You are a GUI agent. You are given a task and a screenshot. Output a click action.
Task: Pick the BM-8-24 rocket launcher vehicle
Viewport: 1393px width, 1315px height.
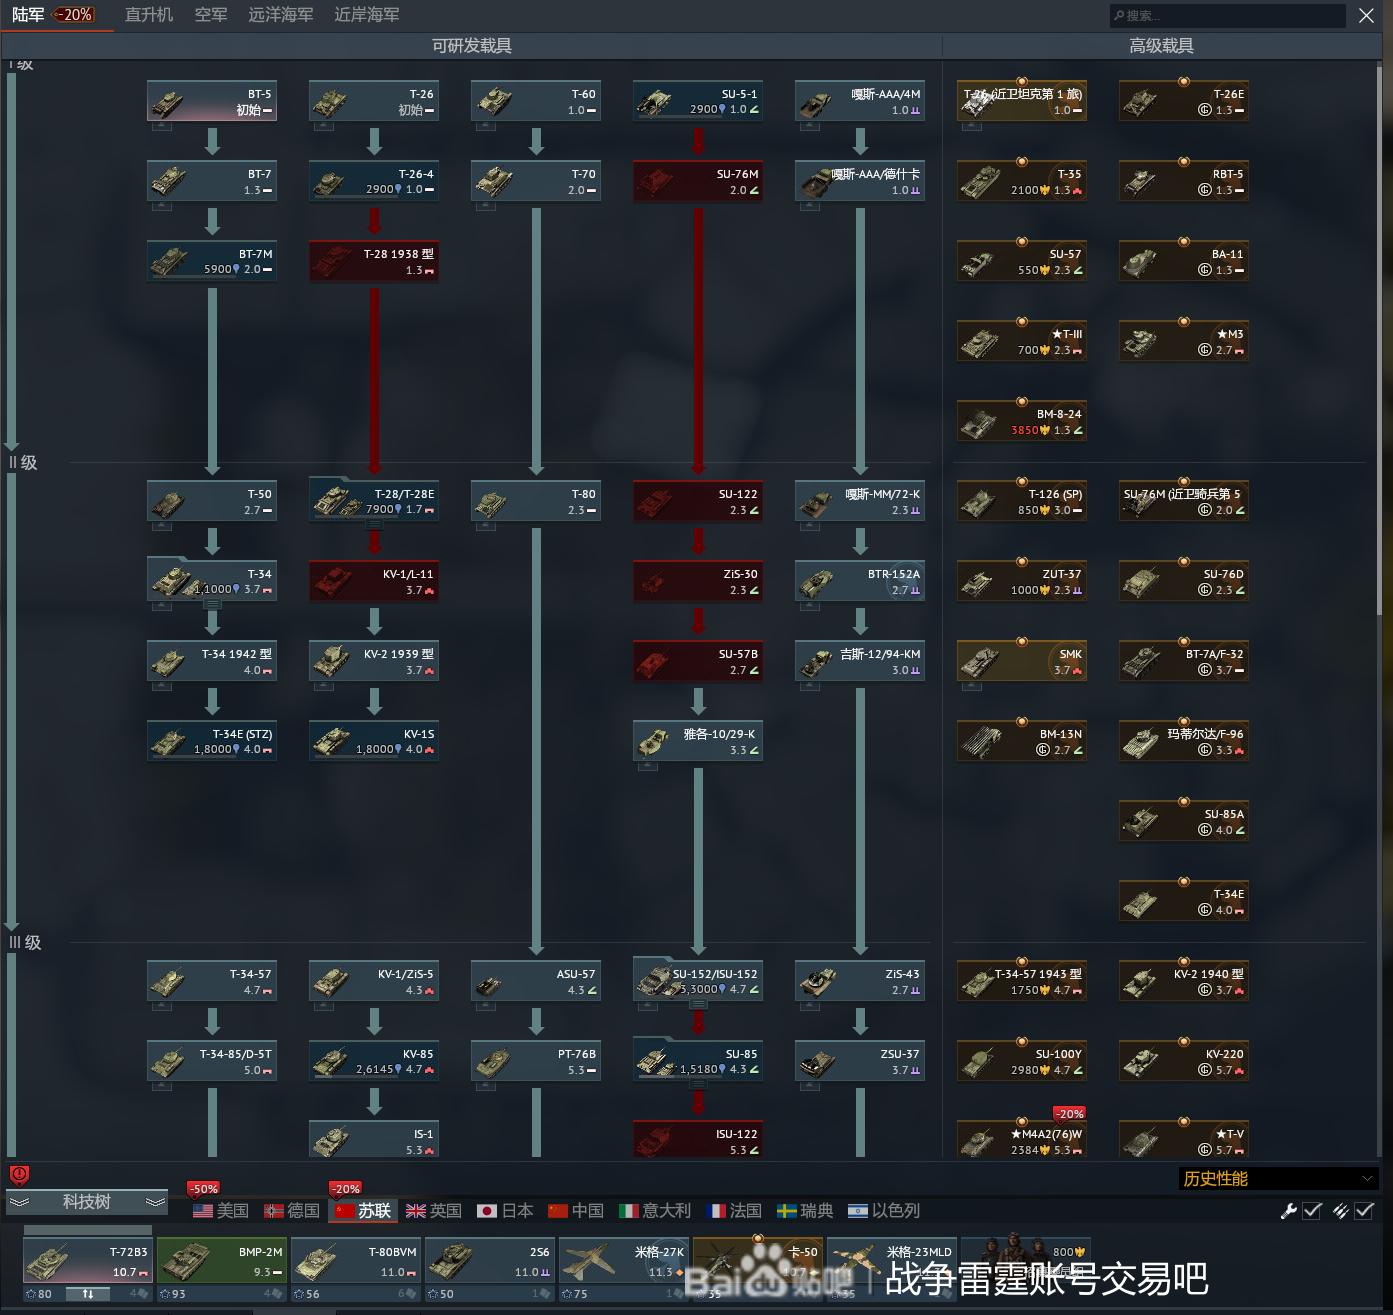tap(1022, 421)
